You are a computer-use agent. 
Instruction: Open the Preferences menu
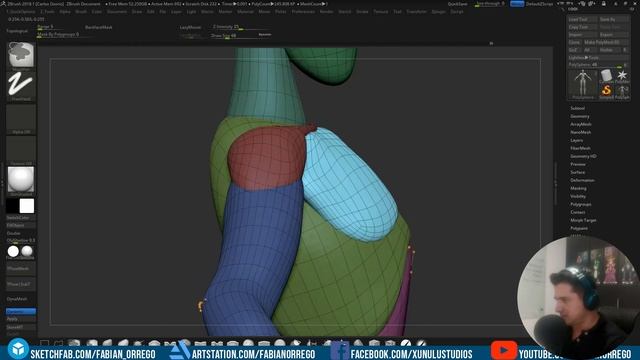pos(303,12)
